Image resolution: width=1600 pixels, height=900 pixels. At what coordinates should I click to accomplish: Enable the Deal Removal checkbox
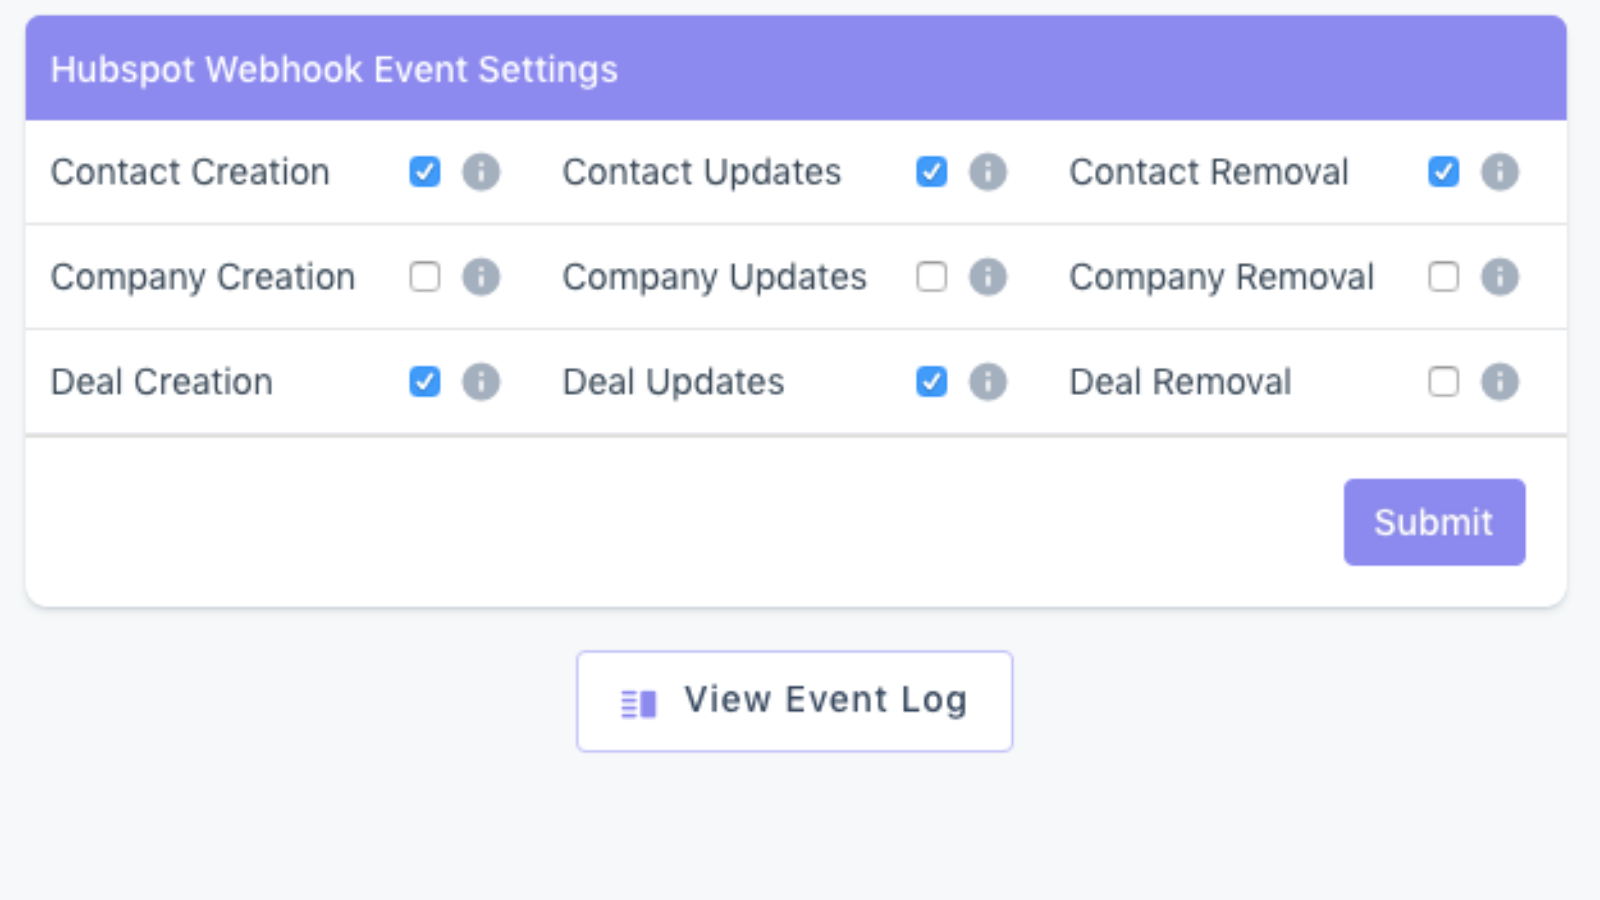point(1443,381)
